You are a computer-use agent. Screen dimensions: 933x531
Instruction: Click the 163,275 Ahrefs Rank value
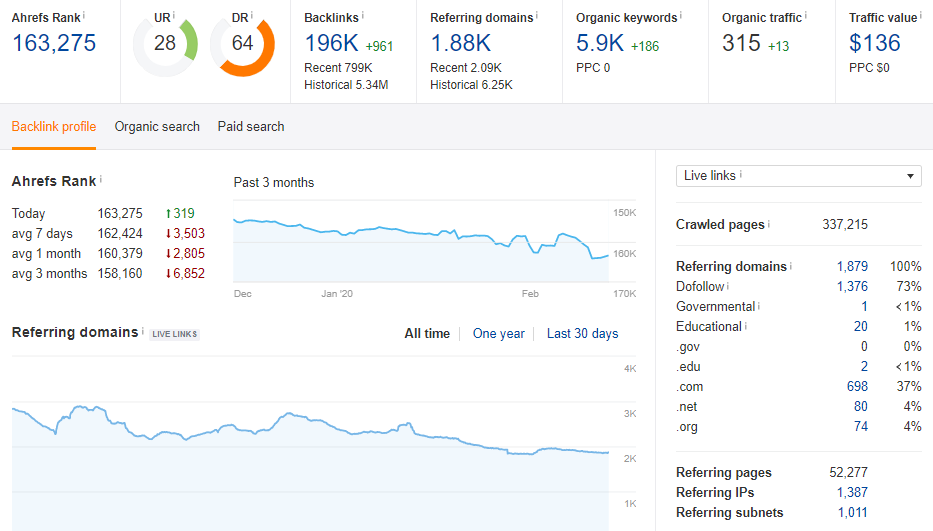tap(54, 43)
